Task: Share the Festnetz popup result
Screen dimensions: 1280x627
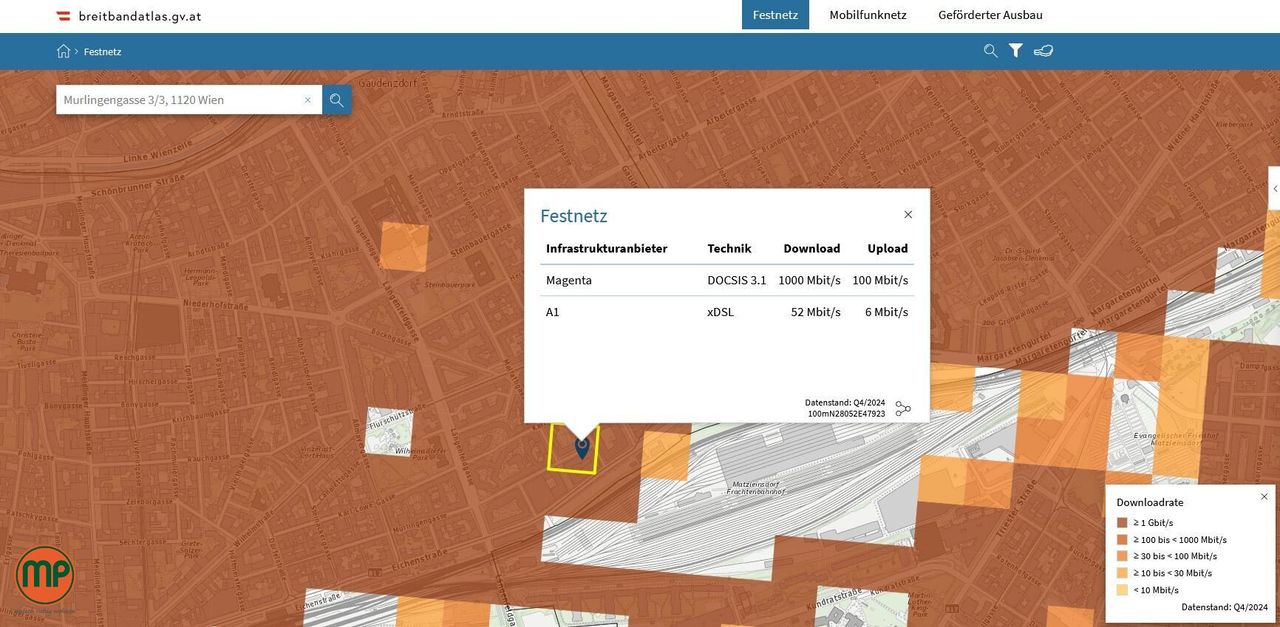Action: 903,409
